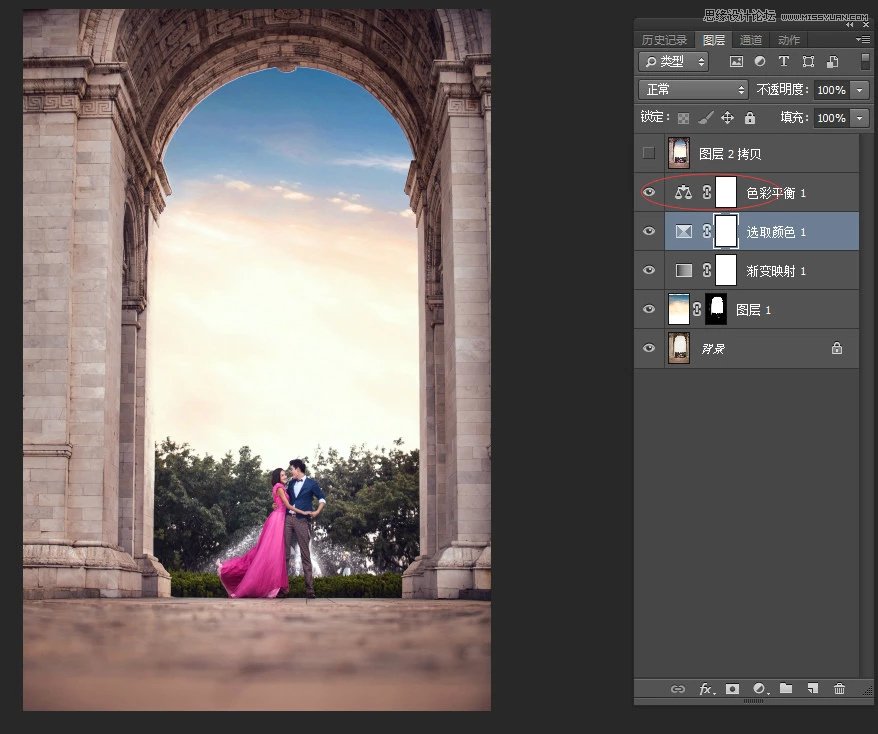878x734 pixels.
Task: Open the layers panel flyout menu
Action: coord(863,39)
